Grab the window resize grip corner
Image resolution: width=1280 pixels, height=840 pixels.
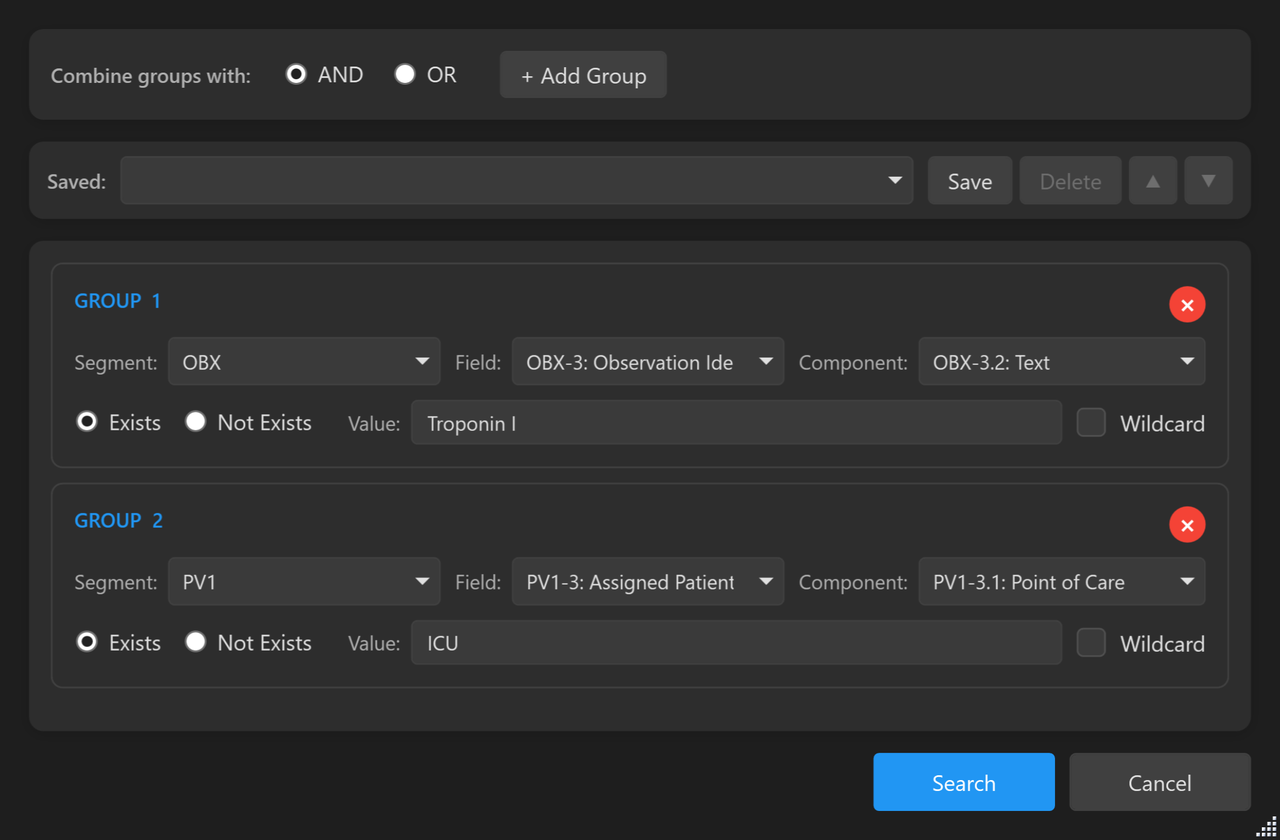tap(1266, 826)
